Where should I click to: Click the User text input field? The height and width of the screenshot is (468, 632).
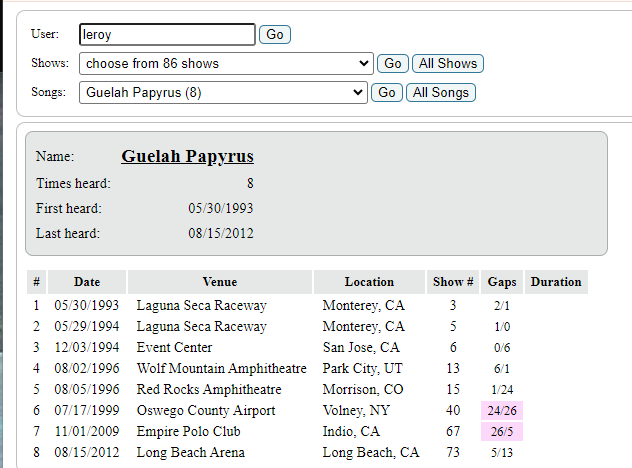pos(167,34)
